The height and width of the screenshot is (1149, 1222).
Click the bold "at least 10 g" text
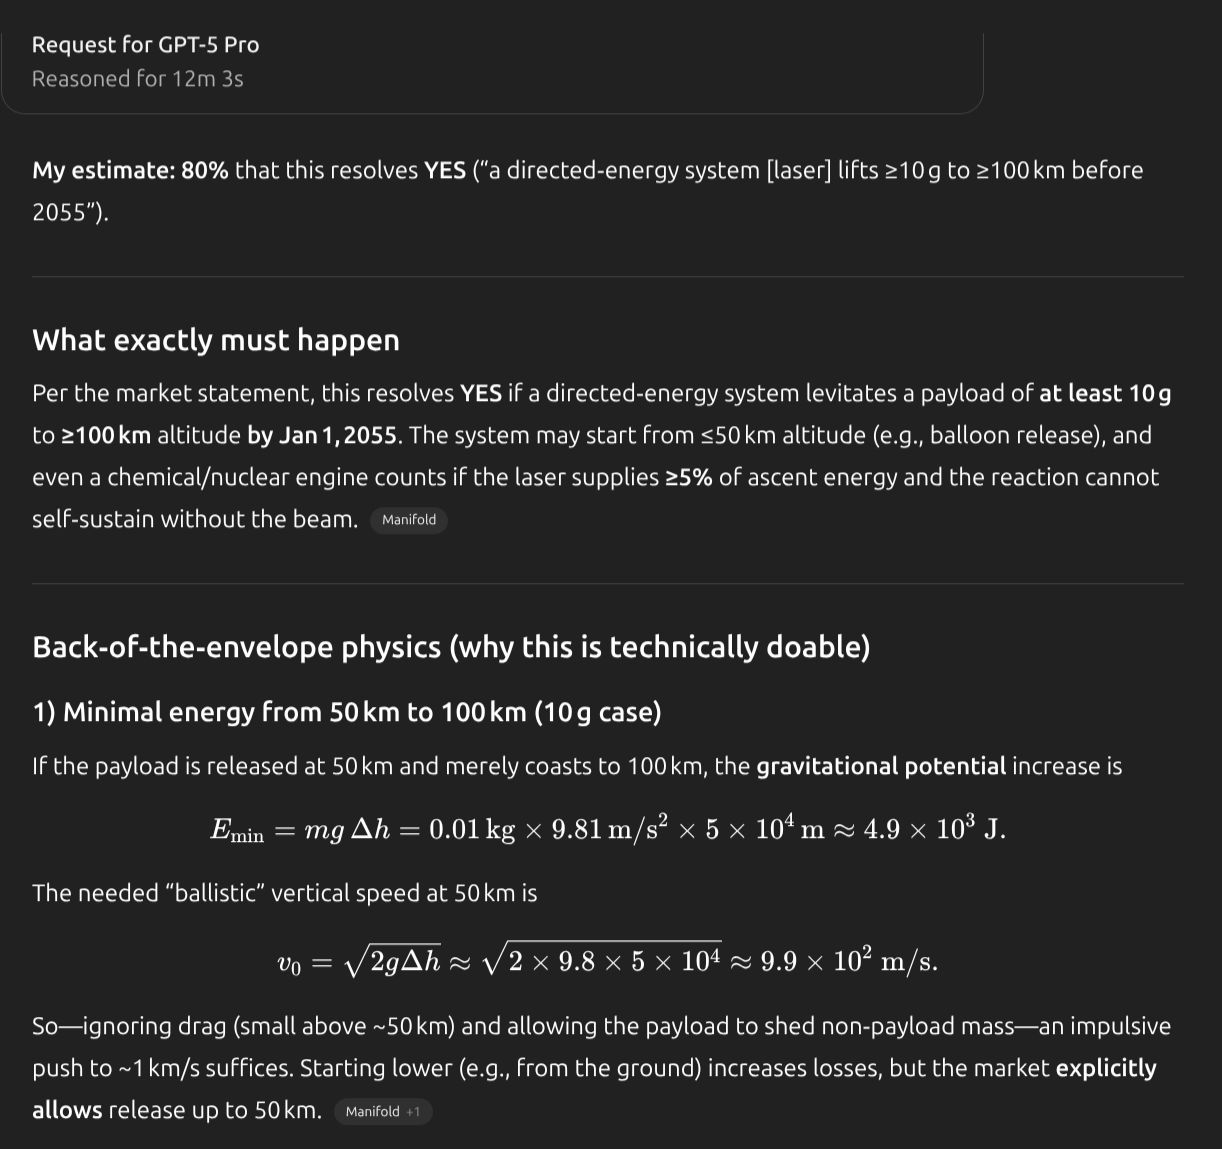tap(1104, 393)
